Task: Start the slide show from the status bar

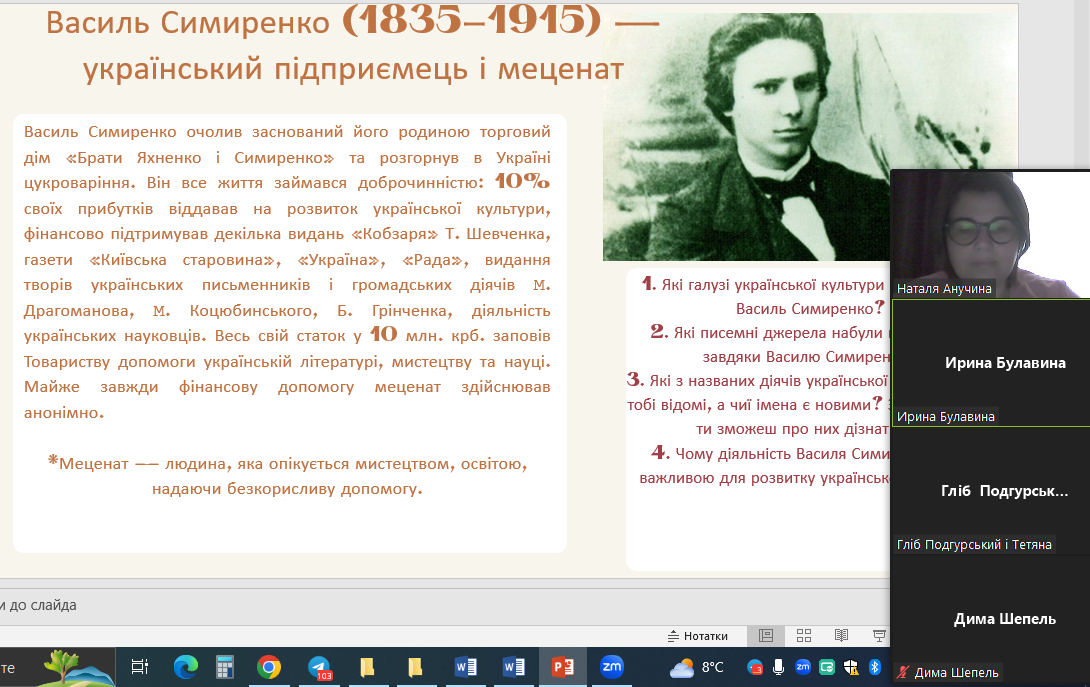Action: click(879, 636)
